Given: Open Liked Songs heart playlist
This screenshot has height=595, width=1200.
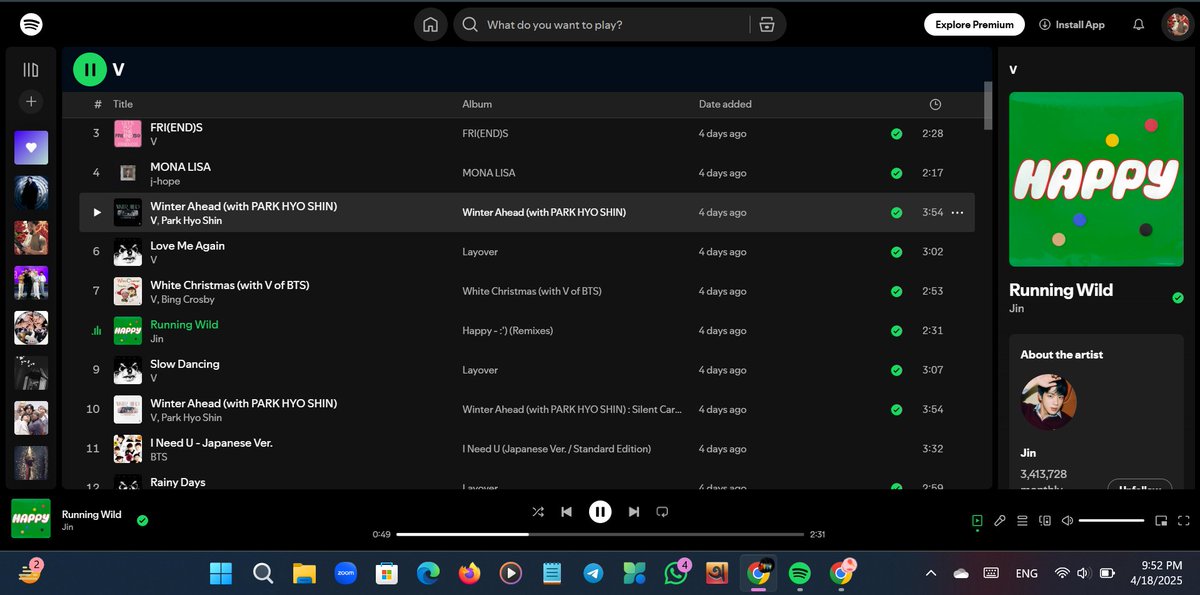Looking at the screenshot, I should pyautogui.click(x=31, y=148).
